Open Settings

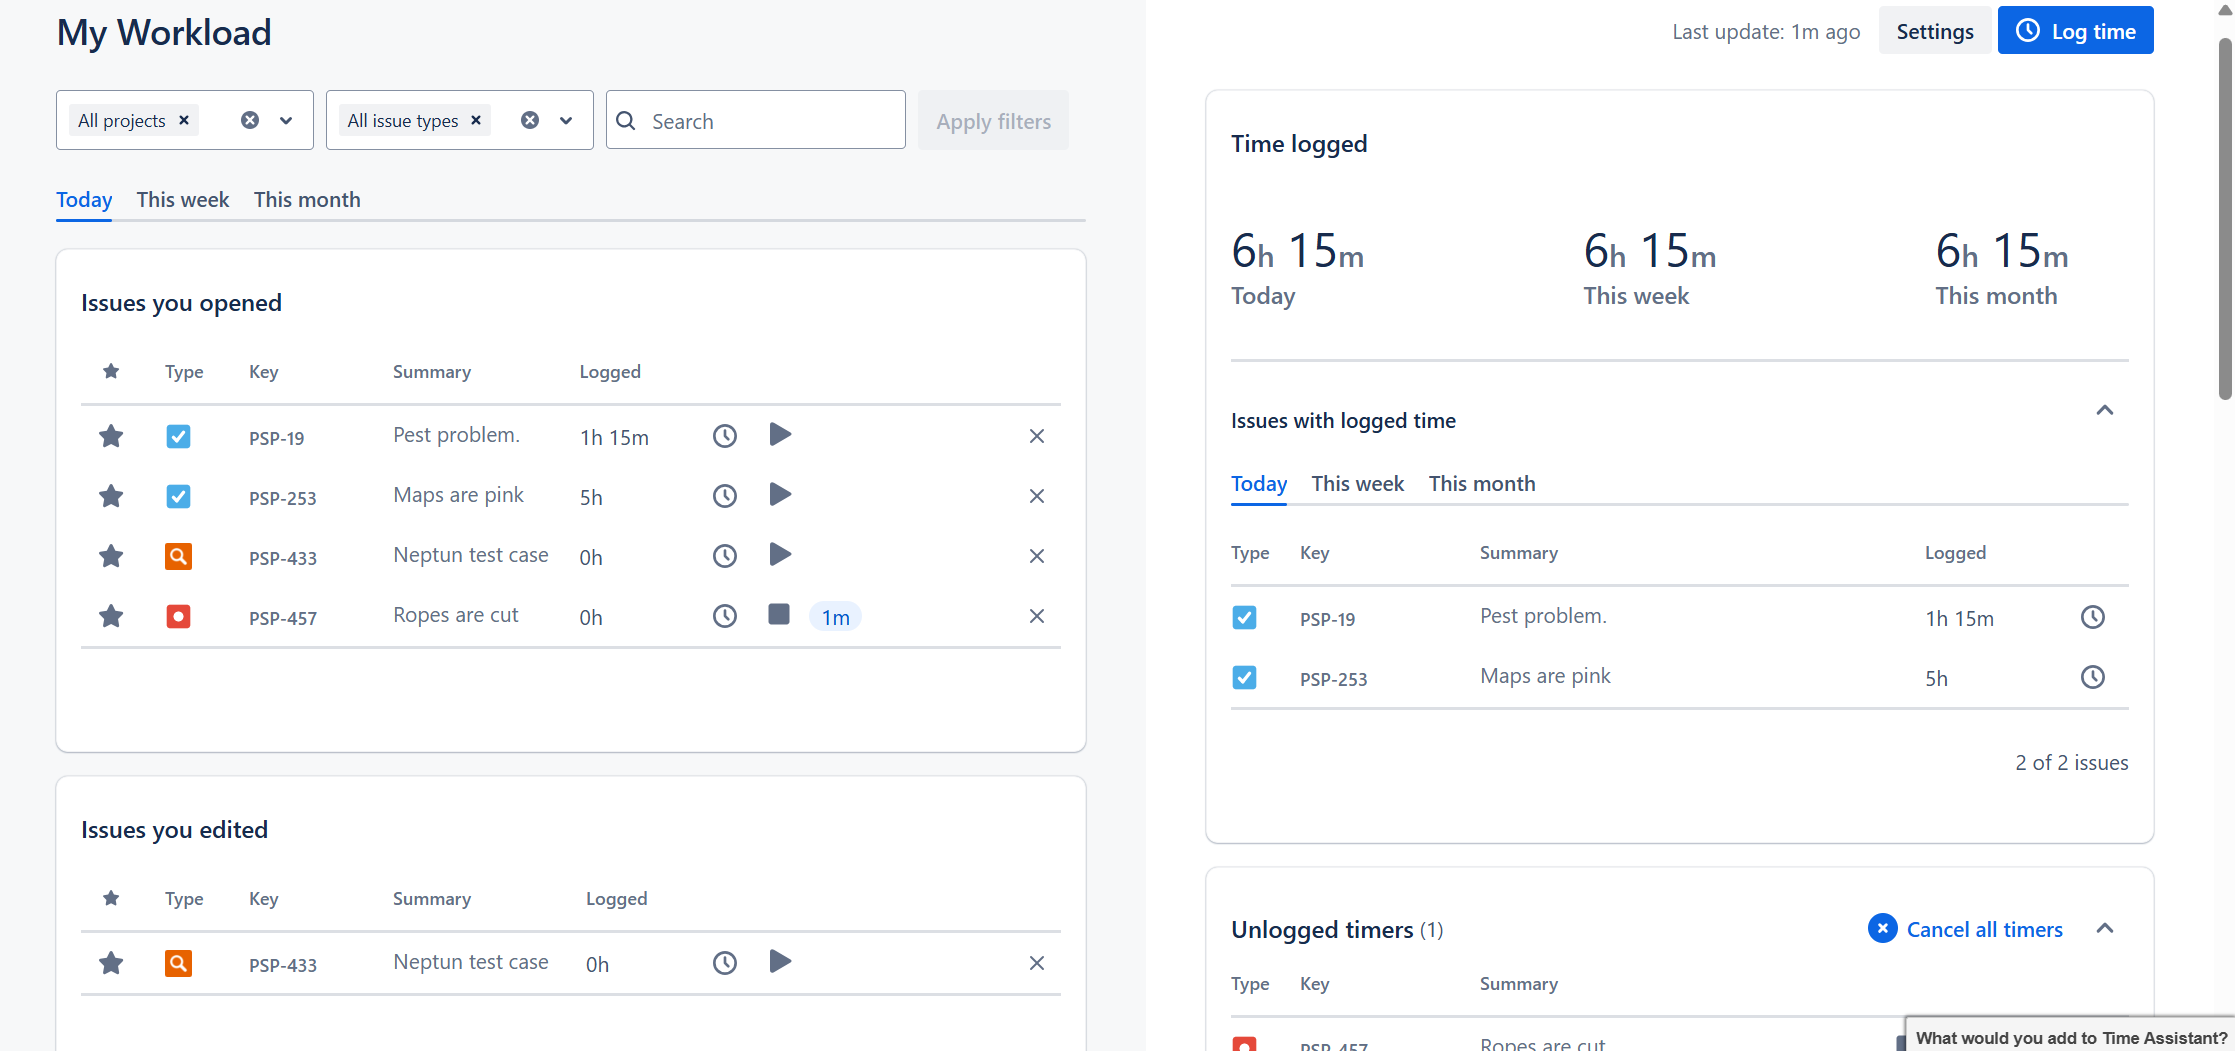click(1935, 31)
